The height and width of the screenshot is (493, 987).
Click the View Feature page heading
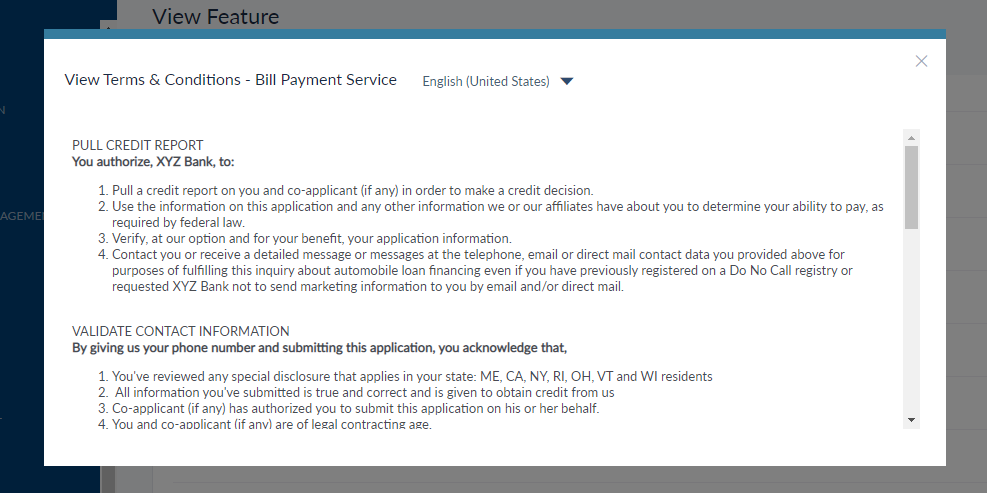pyautogui.click(x=215, y=16)
